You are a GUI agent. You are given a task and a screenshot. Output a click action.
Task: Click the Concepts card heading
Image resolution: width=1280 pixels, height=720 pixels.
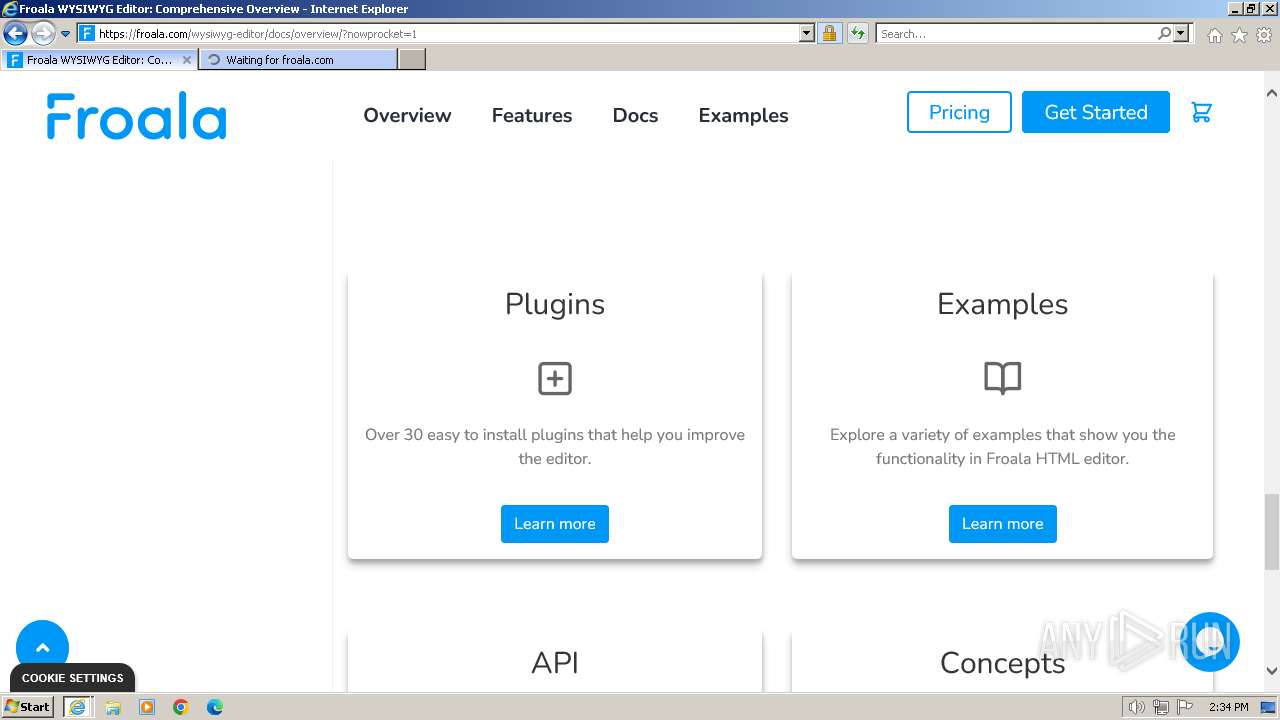[1002, 663]
